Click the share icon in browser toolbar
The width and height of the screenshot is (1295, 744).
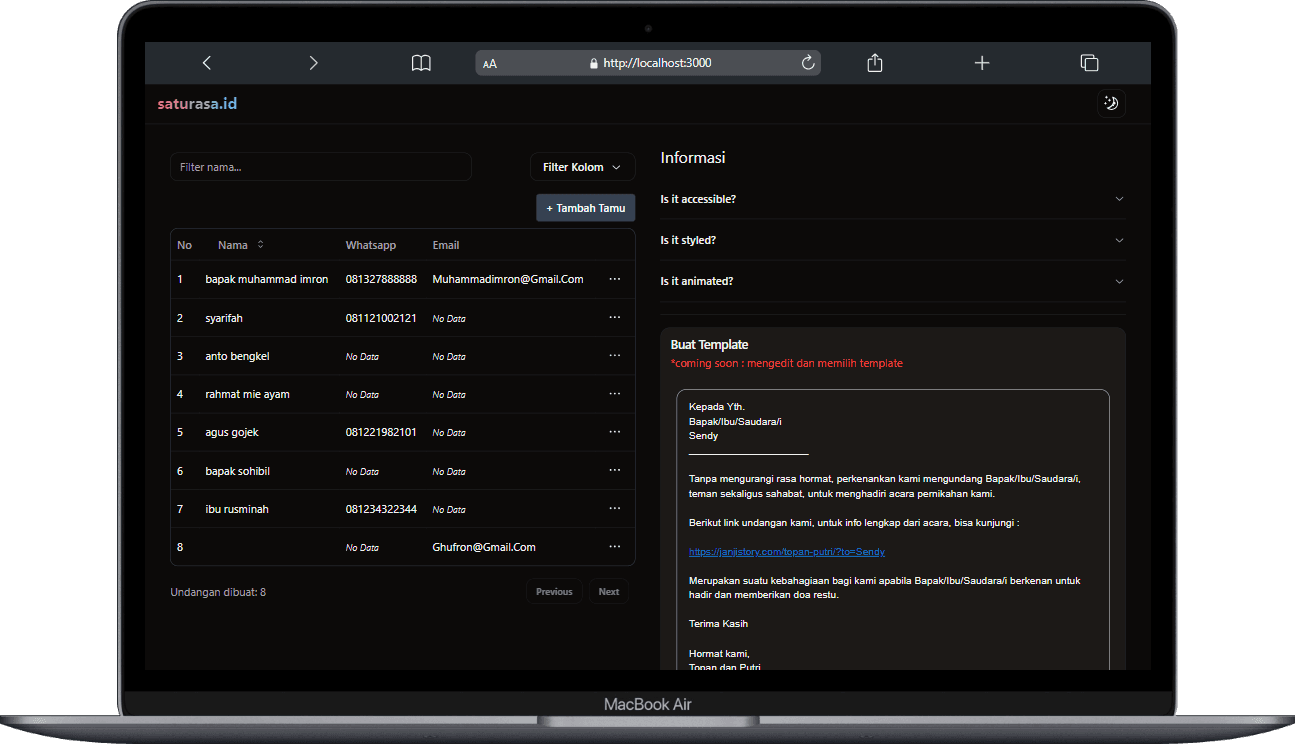click(x=875, y=63)
